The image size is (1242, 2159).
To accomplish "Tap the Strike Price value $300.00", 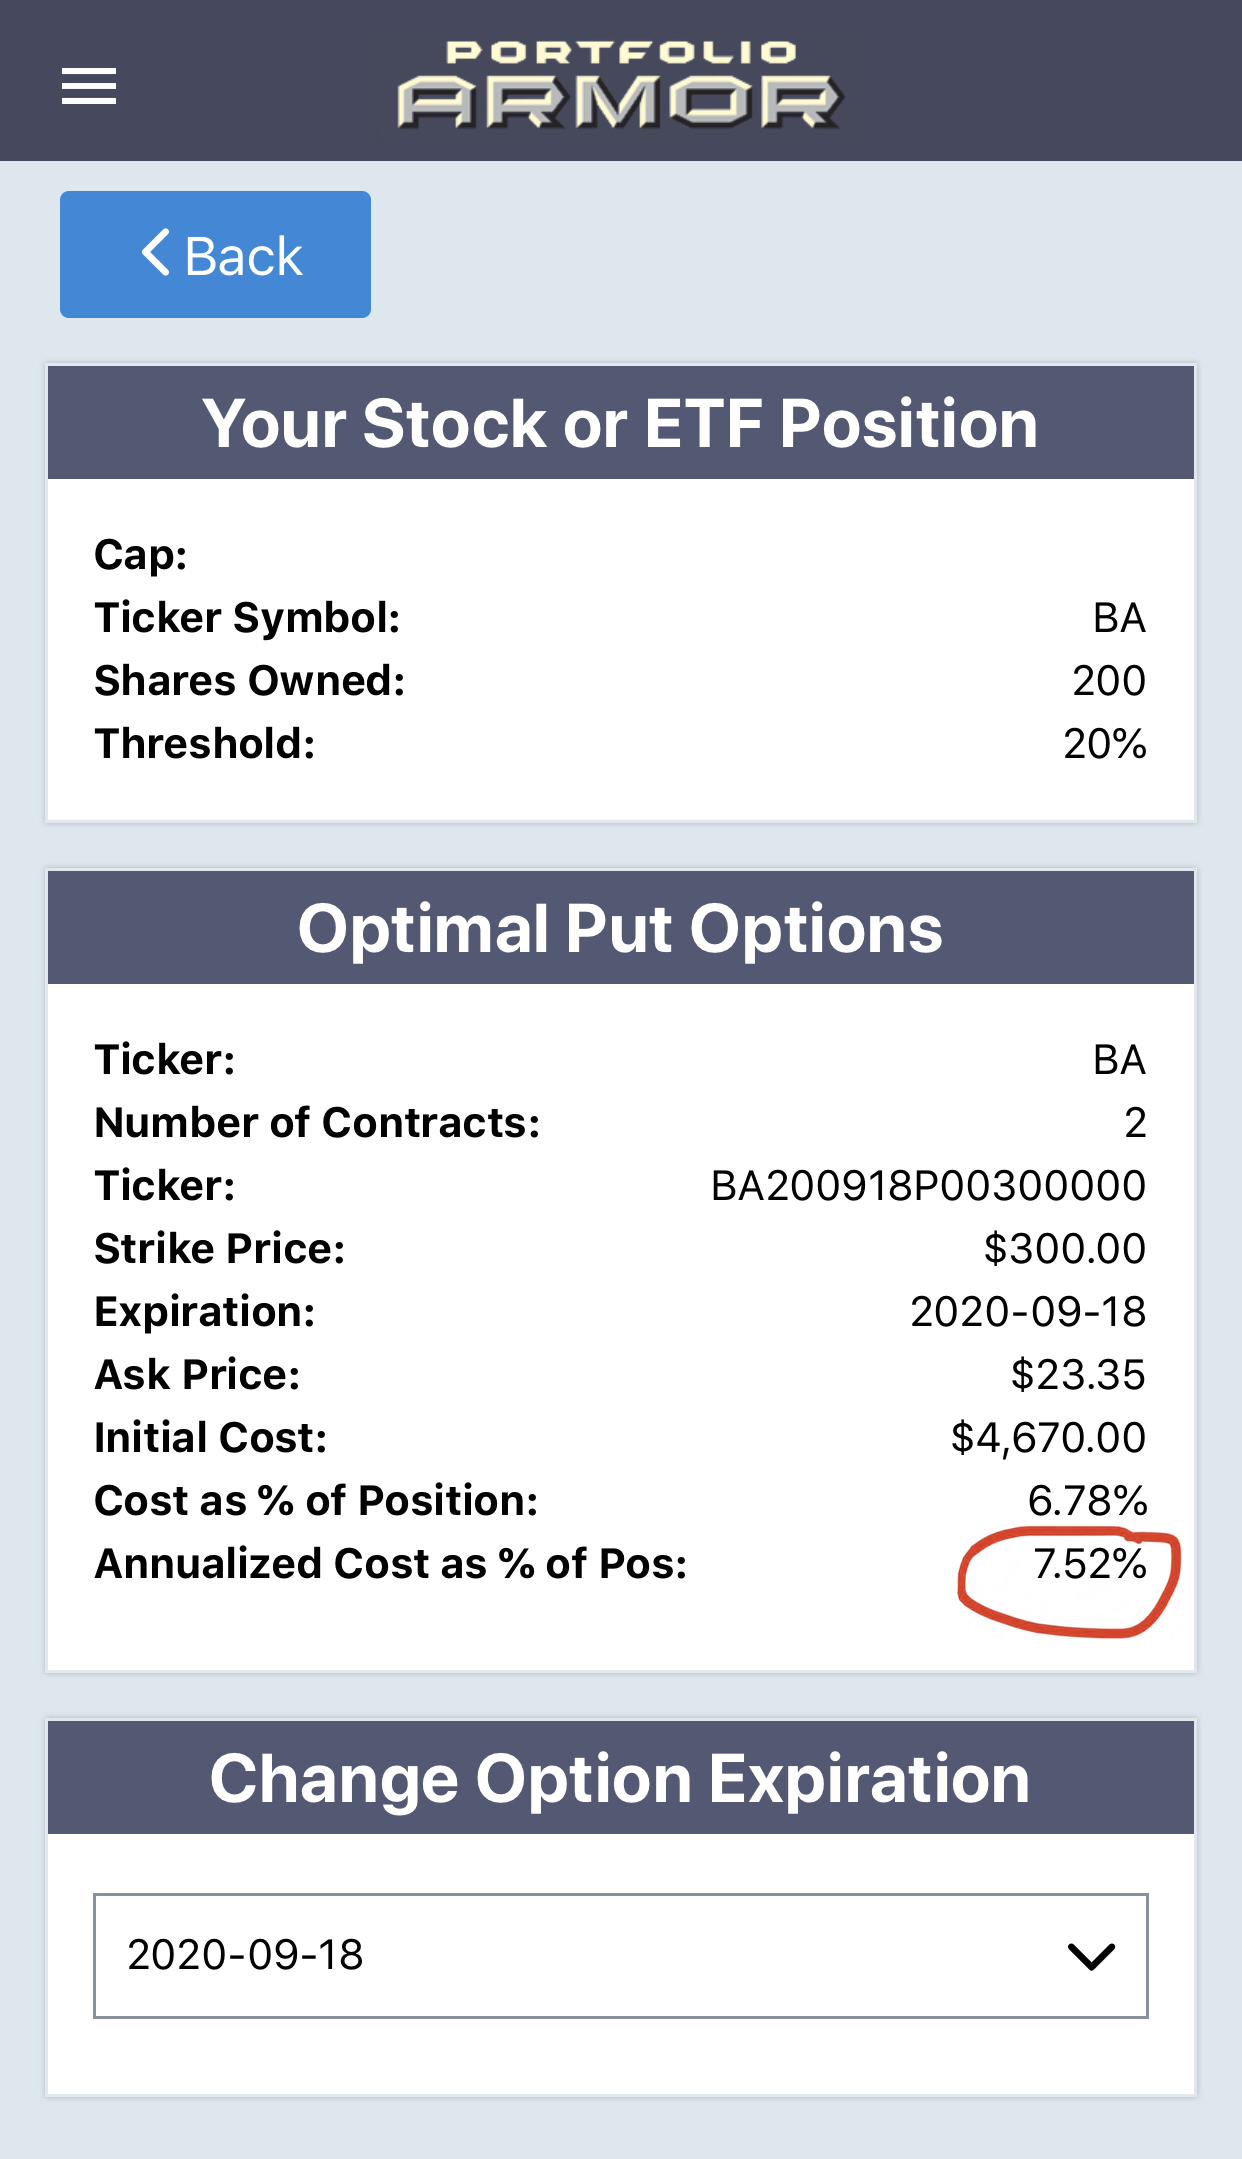I will tap(1065, 1249).
